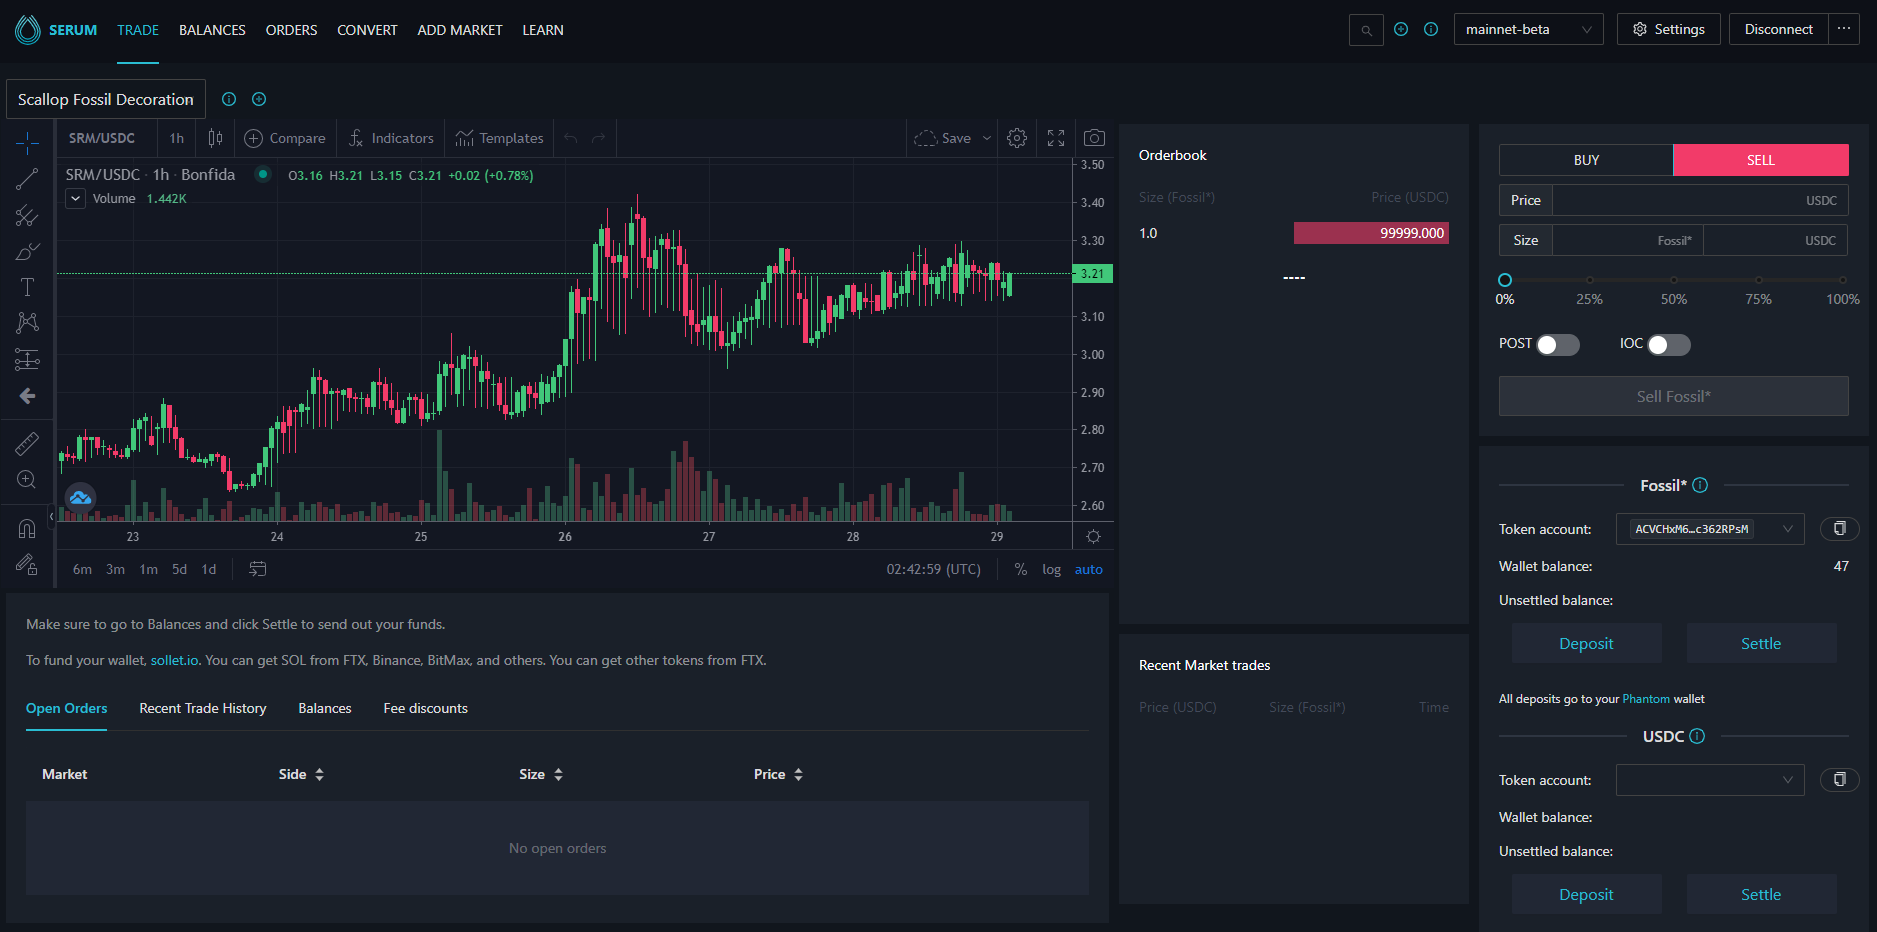Toggle log scale on chart
This screenshot has height=932, width=1877.
[x=1051, y=569]
